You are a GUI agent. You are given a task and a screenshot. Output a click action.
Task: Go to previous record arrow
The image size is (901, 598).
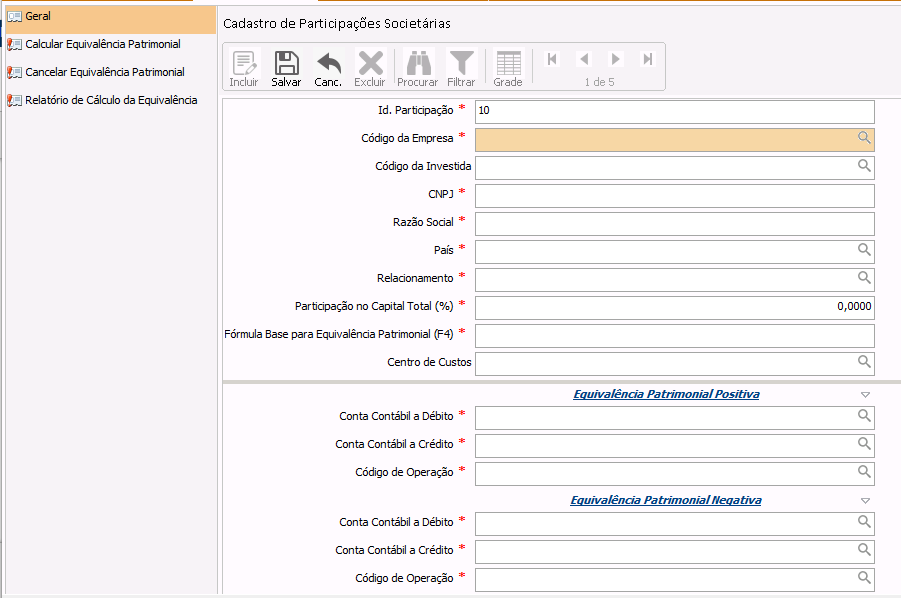point(584,59)
